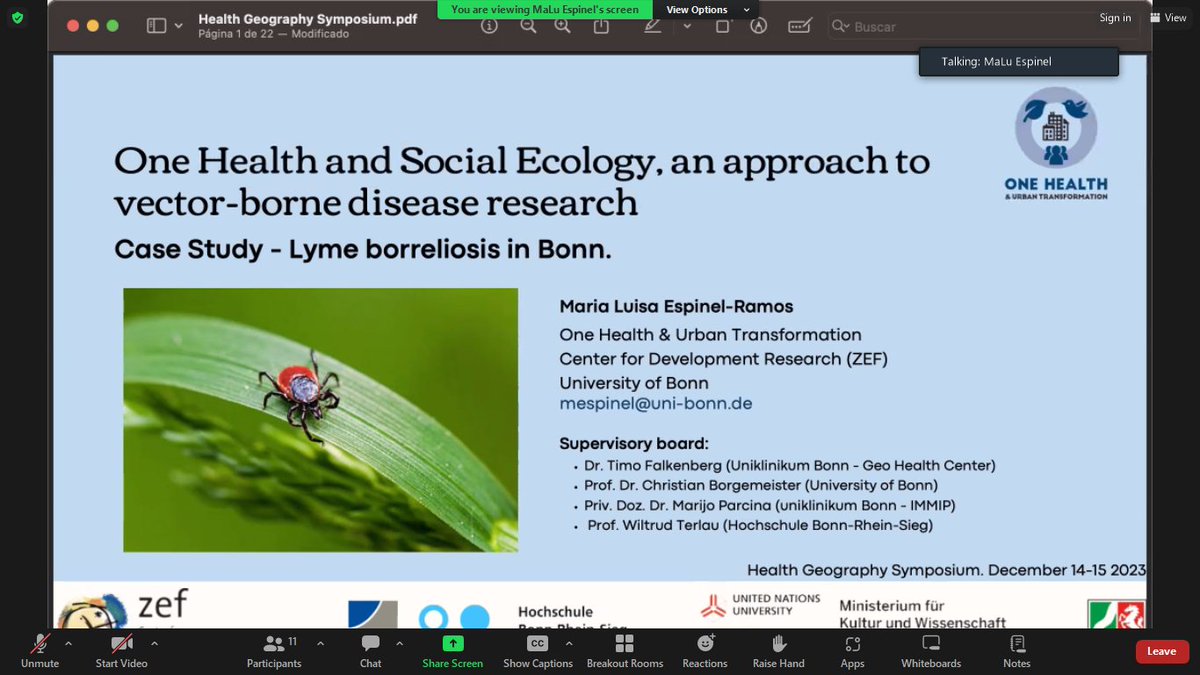This screenshot has height=675, width=1200.
Task: Click the green Share Screen icon
Action: coord(452,643)
